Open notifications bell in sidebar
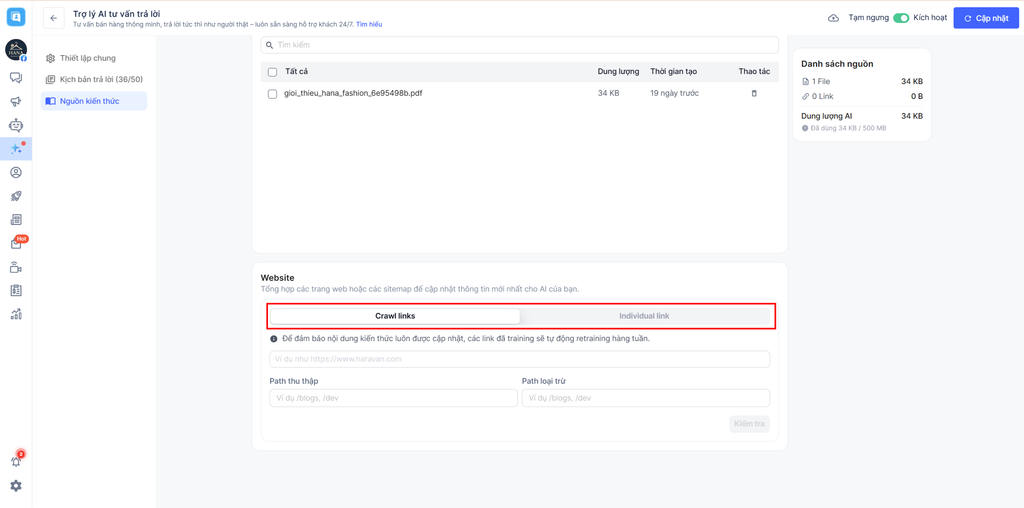1024x508 pixels. (16, 461)
